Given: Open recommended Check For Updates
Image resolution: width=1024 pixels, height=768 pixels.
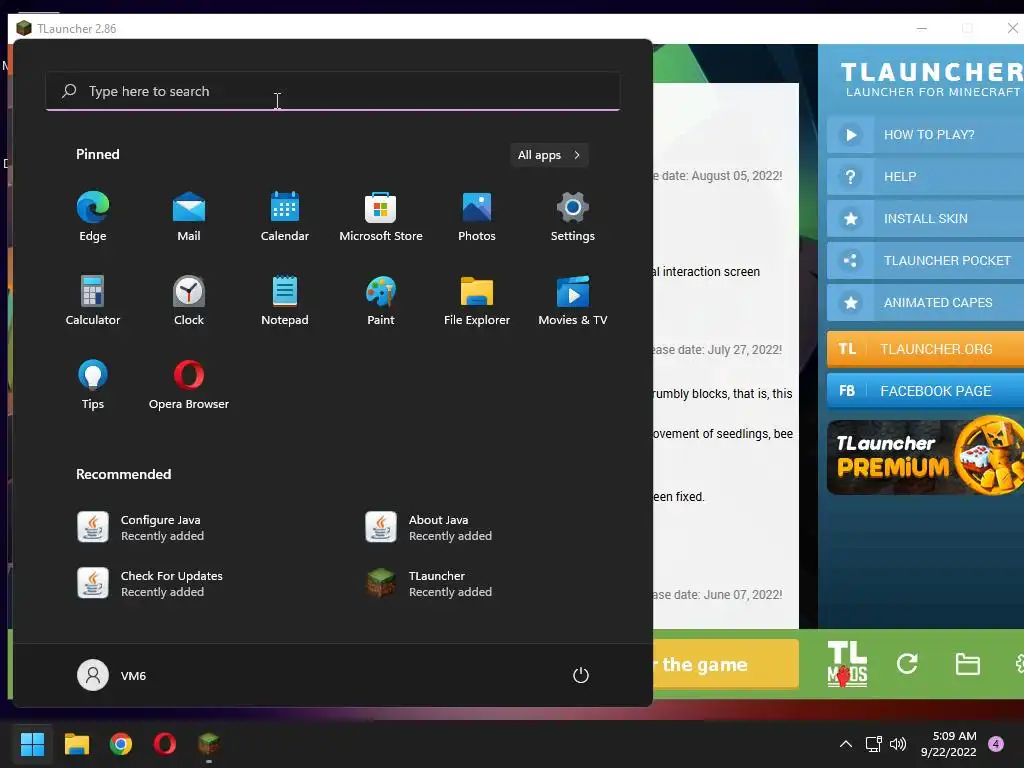Looking at the screenshot, I should coord(150,583).
